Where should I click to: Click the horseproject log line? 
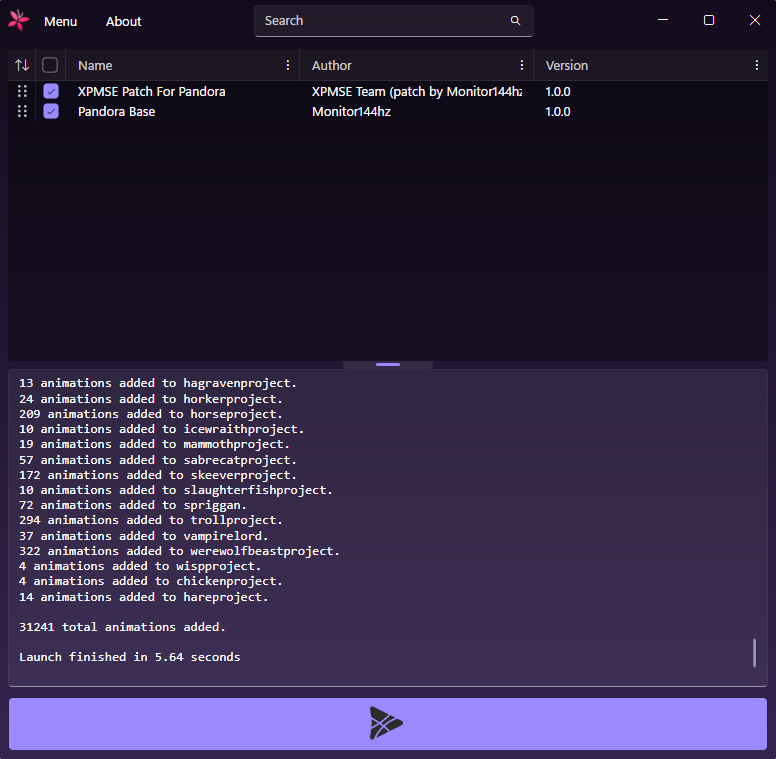coord(151,414)
